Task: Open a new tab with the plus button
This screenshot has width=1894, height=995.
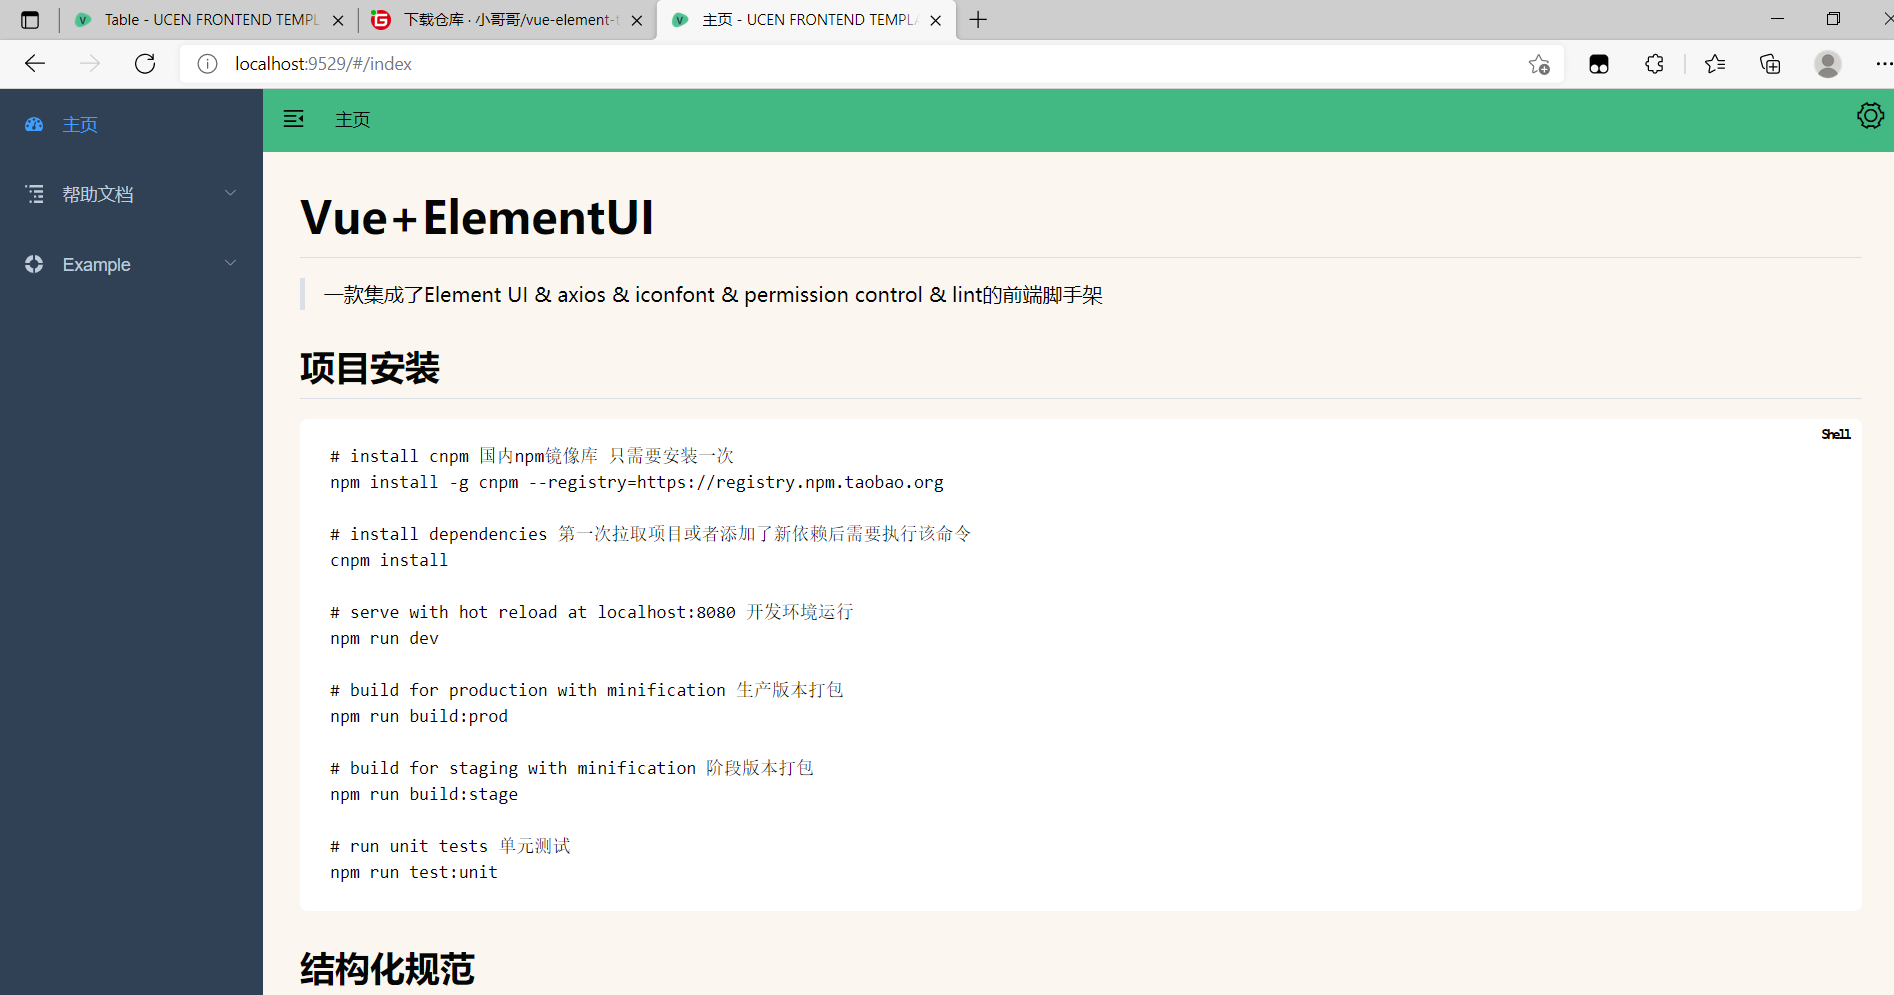Action: click(978, 20)
